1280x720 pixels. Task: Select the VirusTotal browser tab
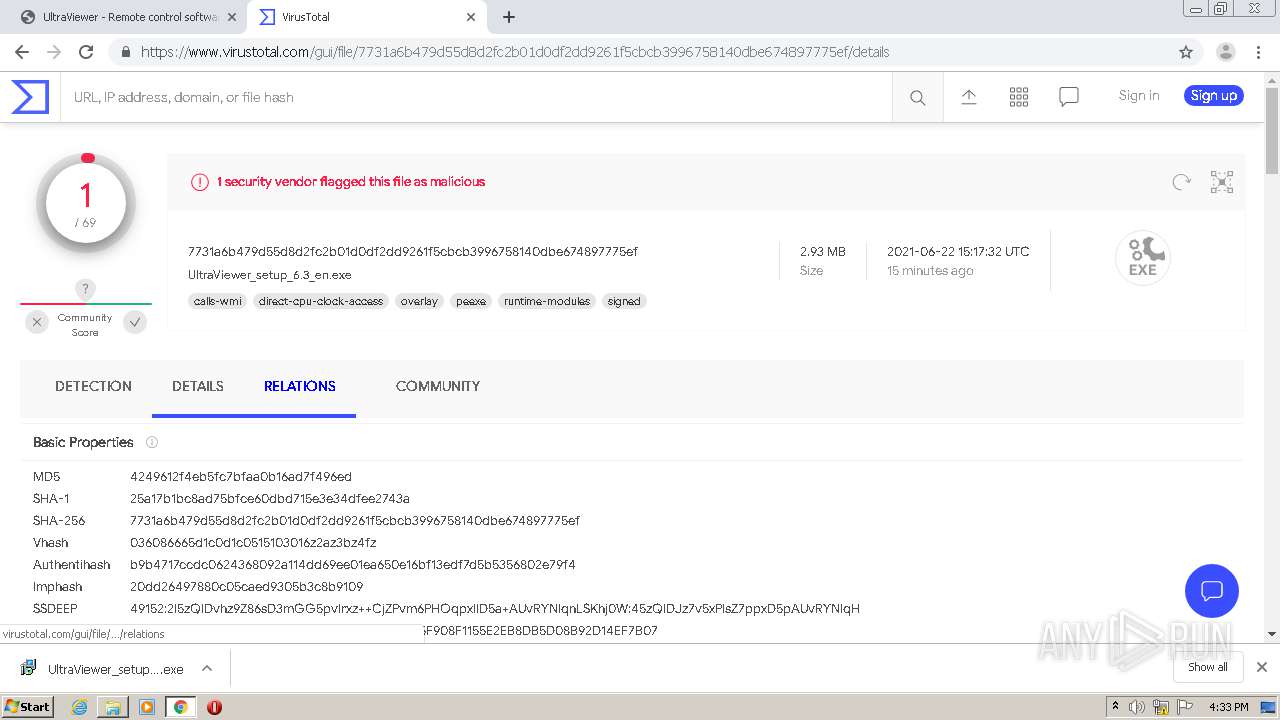366,17
